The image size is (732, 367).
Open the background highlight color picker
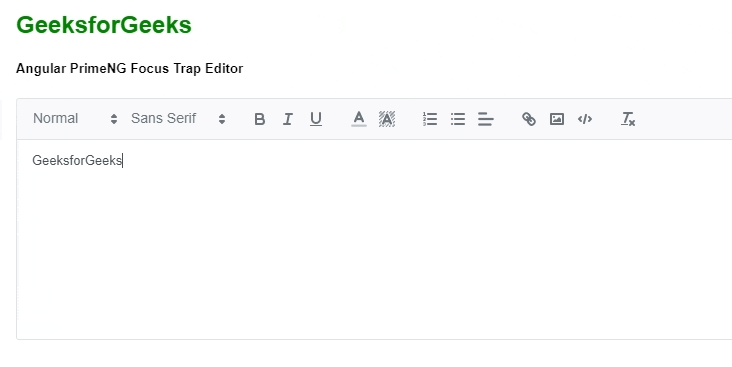tap(387, 119)
